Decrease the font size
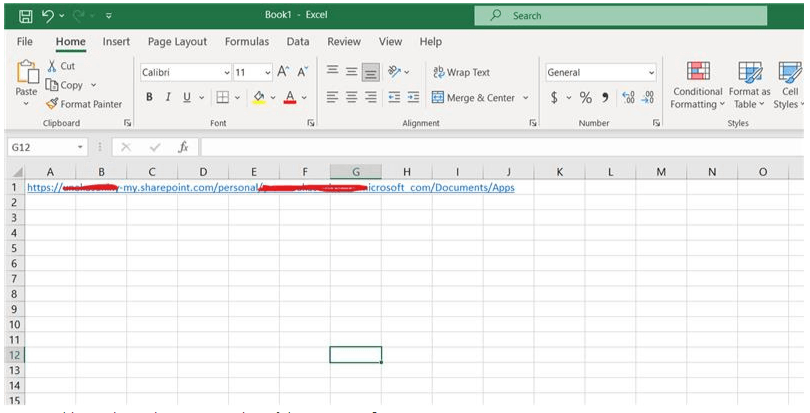810x413 pixels. 303,72
